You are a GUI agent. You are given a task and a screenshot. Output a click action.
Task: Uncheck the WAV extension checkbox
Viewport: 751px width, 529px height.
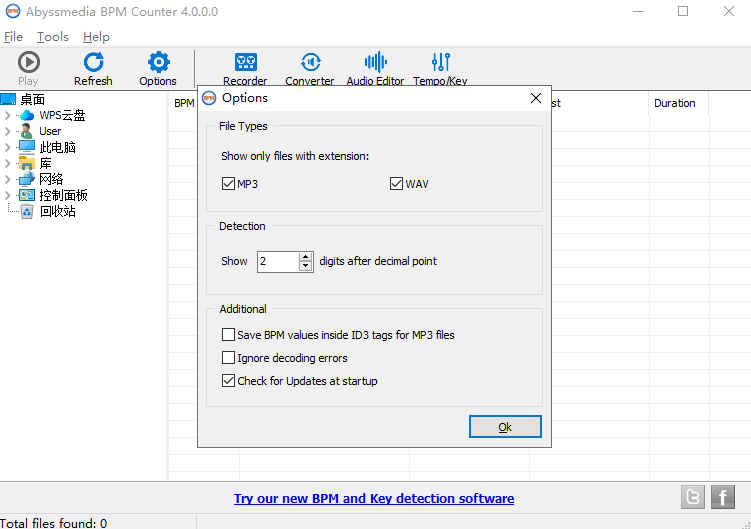396,184
